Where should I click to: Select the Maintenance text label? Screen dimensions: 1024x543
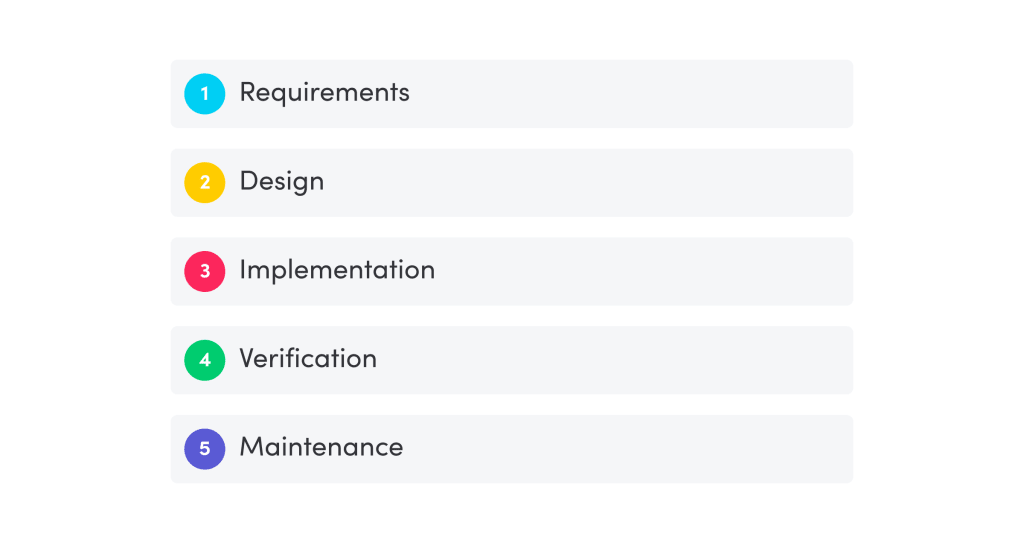321,447
